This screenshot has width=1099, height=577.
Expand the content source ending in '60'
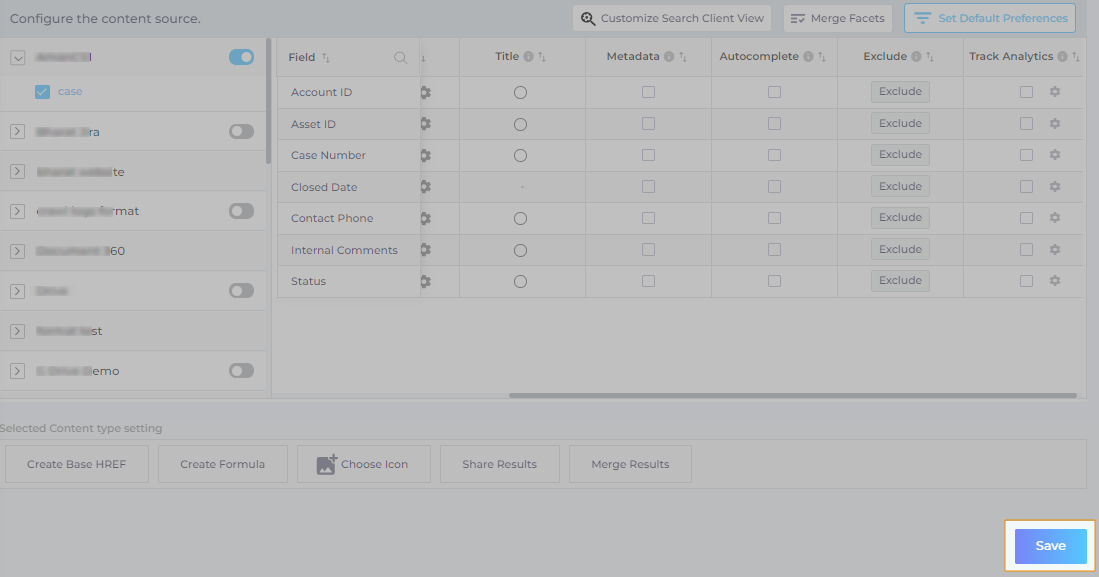(x=17, y=251)
